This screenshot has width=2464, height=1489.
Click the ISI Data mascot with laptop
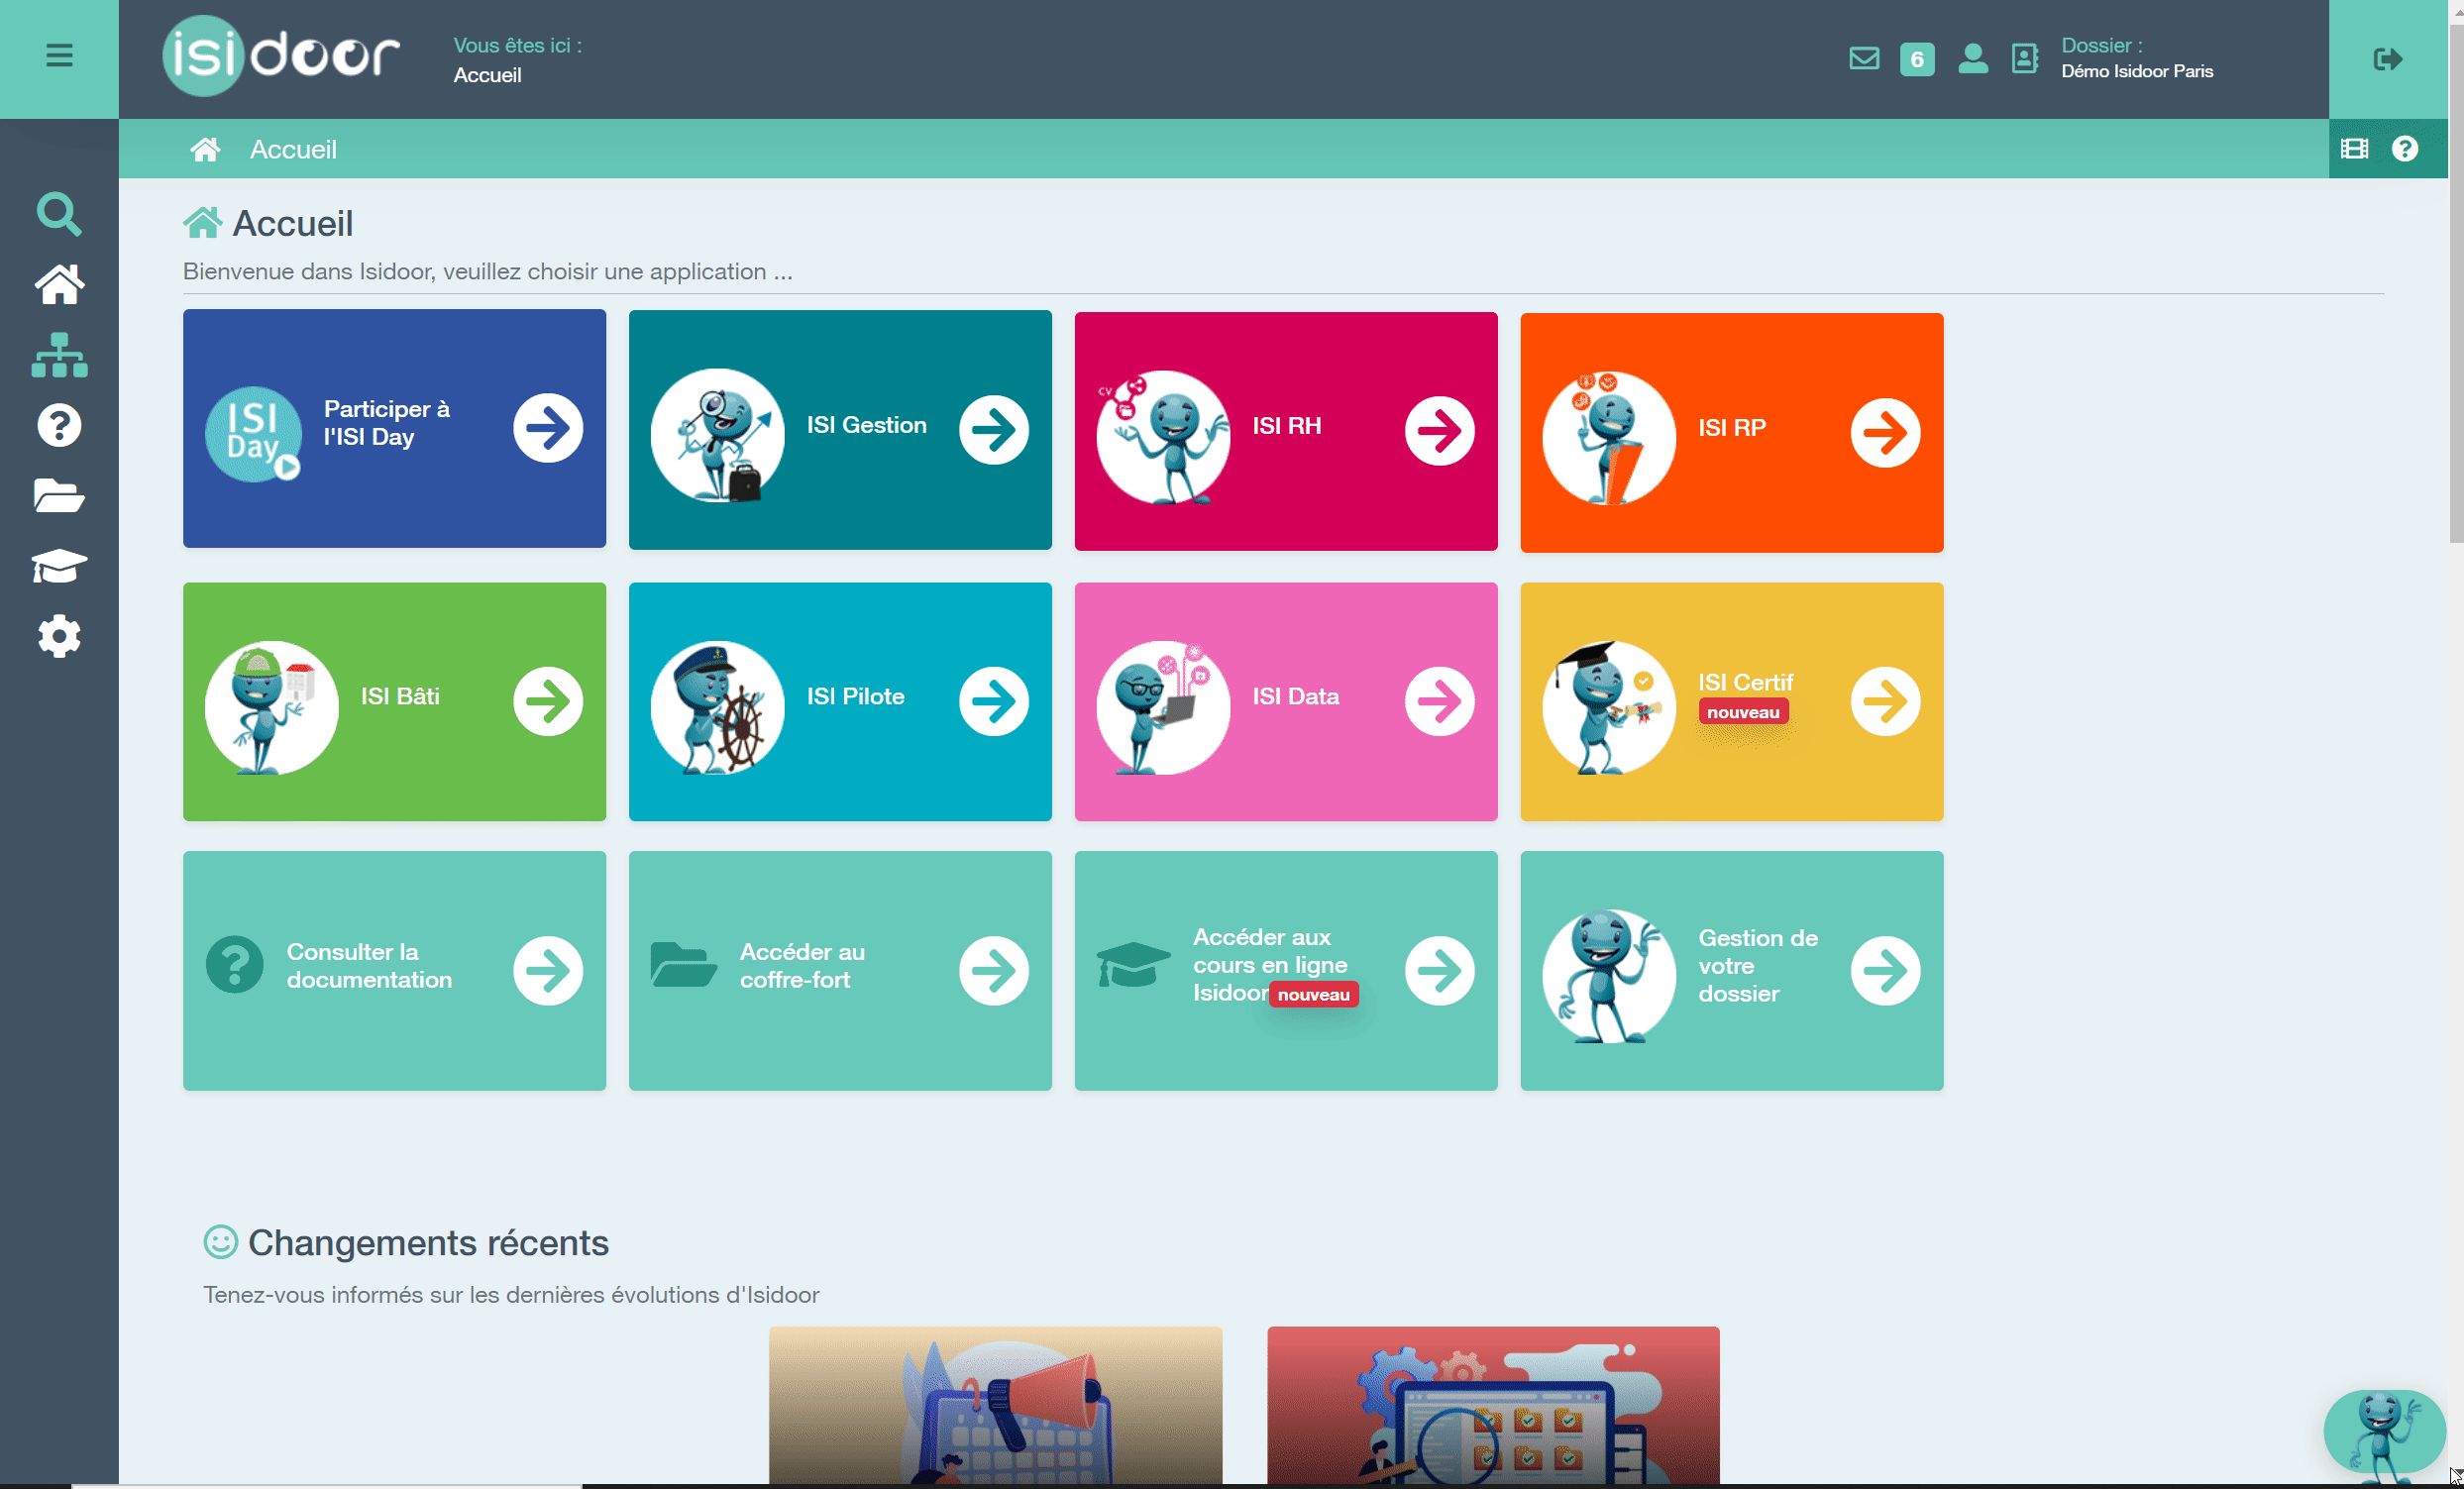click(1163, 708)
